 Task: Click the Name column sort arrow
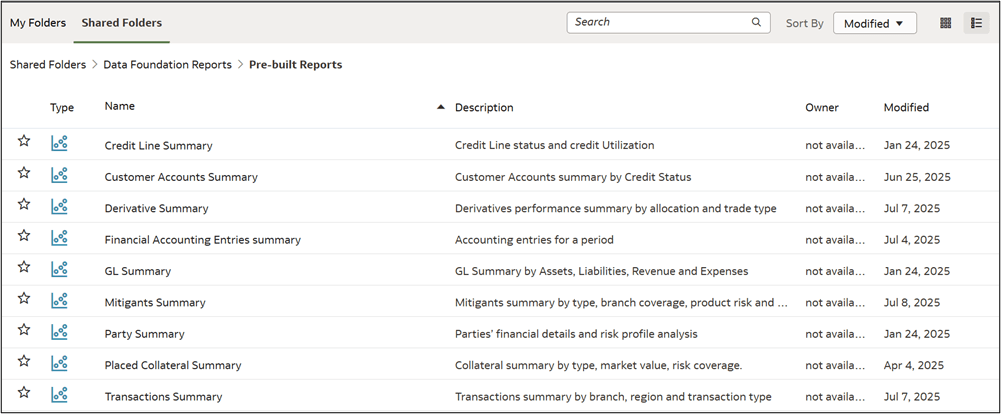point(441,107)
